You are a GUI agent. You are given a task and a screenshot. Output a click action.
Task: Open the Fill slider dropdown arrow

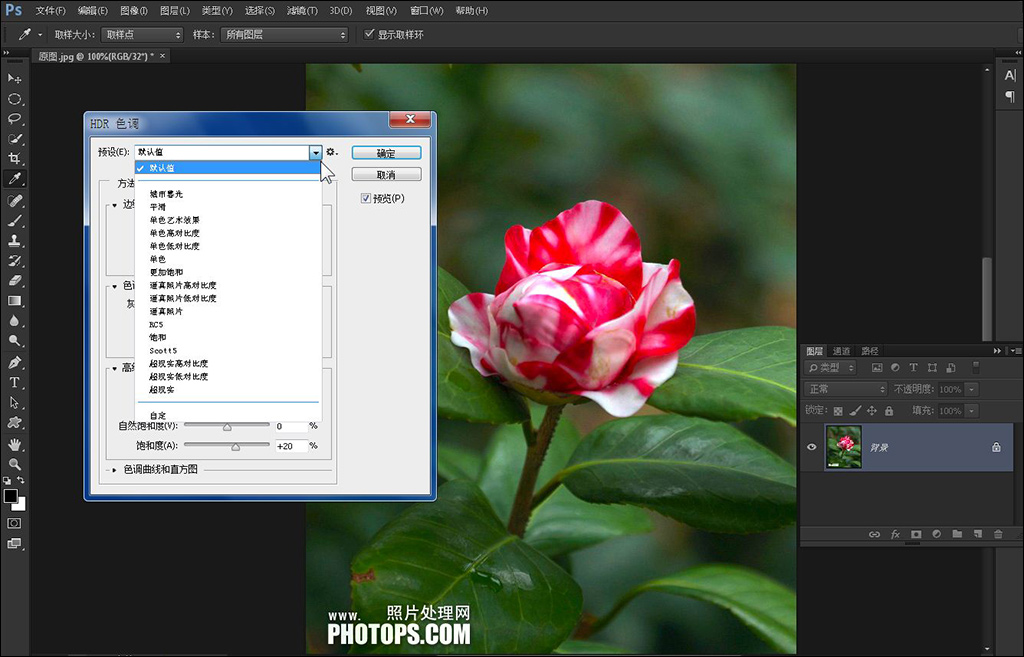pos(972,411)
